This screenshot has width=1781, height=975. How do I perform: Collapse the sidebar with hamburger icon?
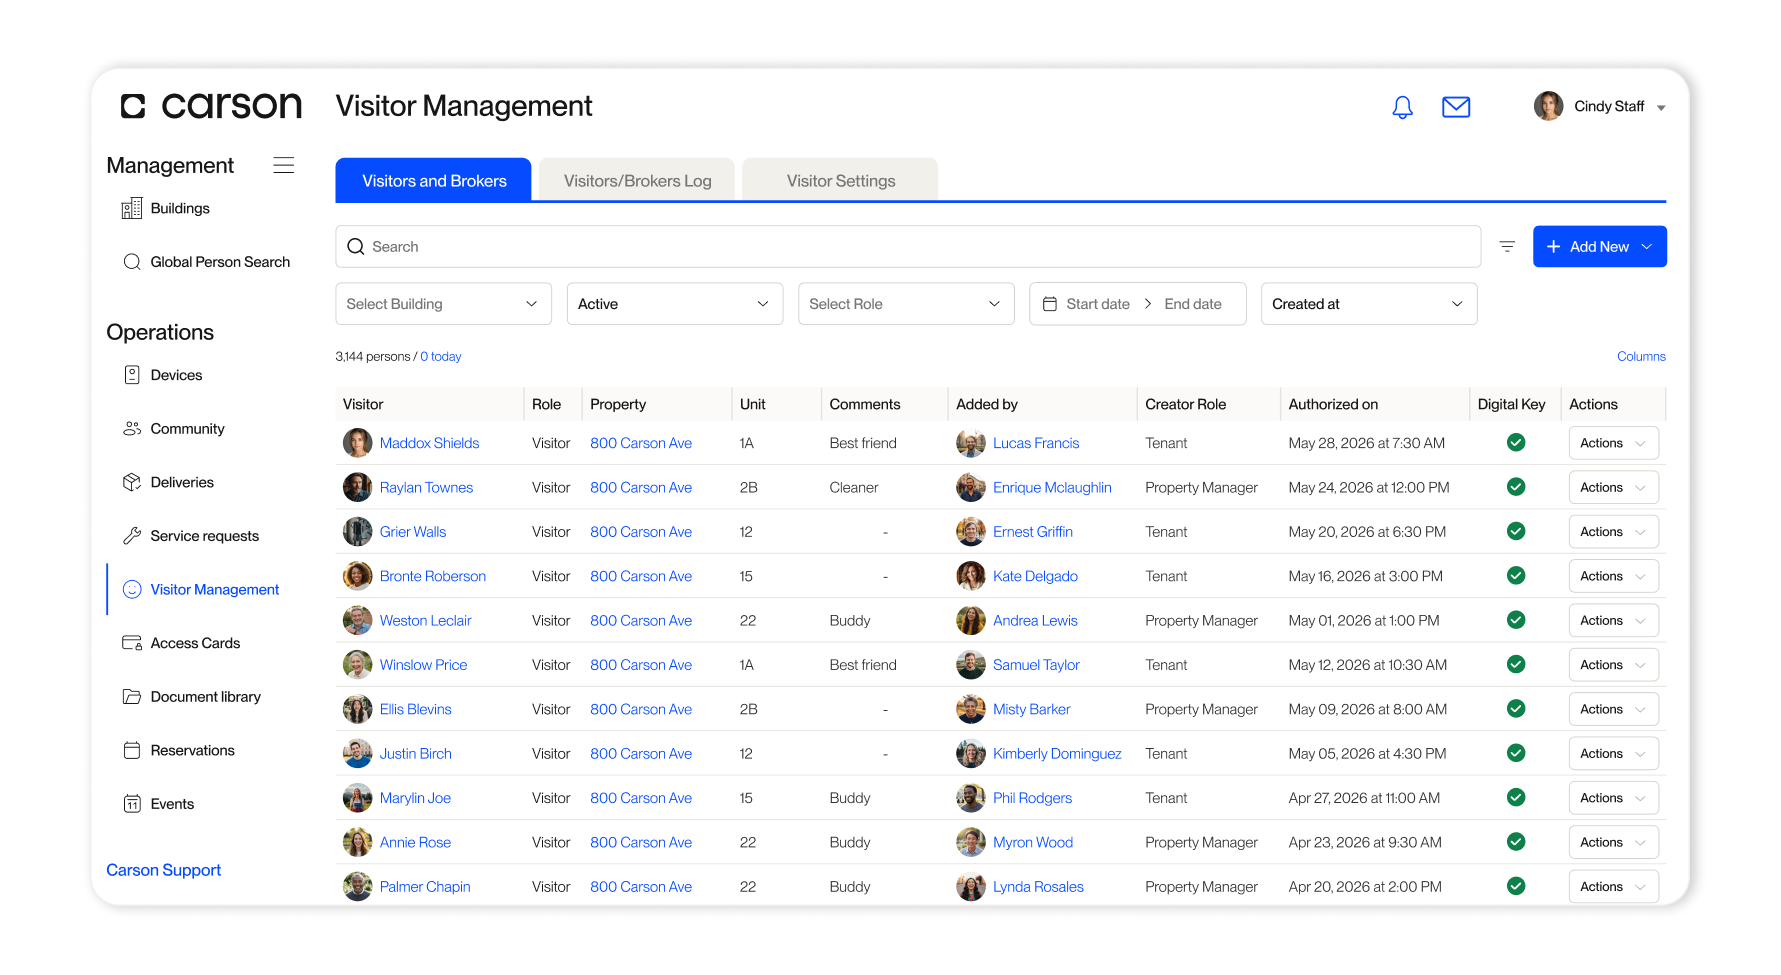click(x=284, y=165)
